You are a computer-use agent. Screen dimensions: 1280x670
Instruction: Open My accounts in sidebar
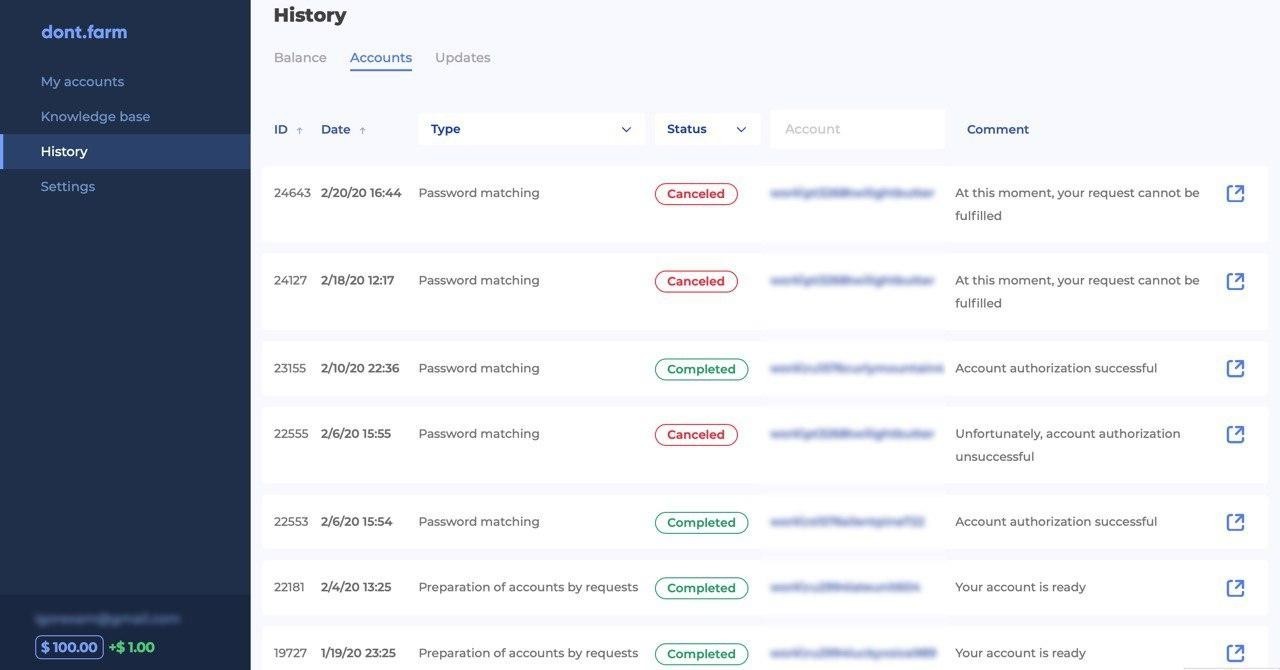point(82,82)
